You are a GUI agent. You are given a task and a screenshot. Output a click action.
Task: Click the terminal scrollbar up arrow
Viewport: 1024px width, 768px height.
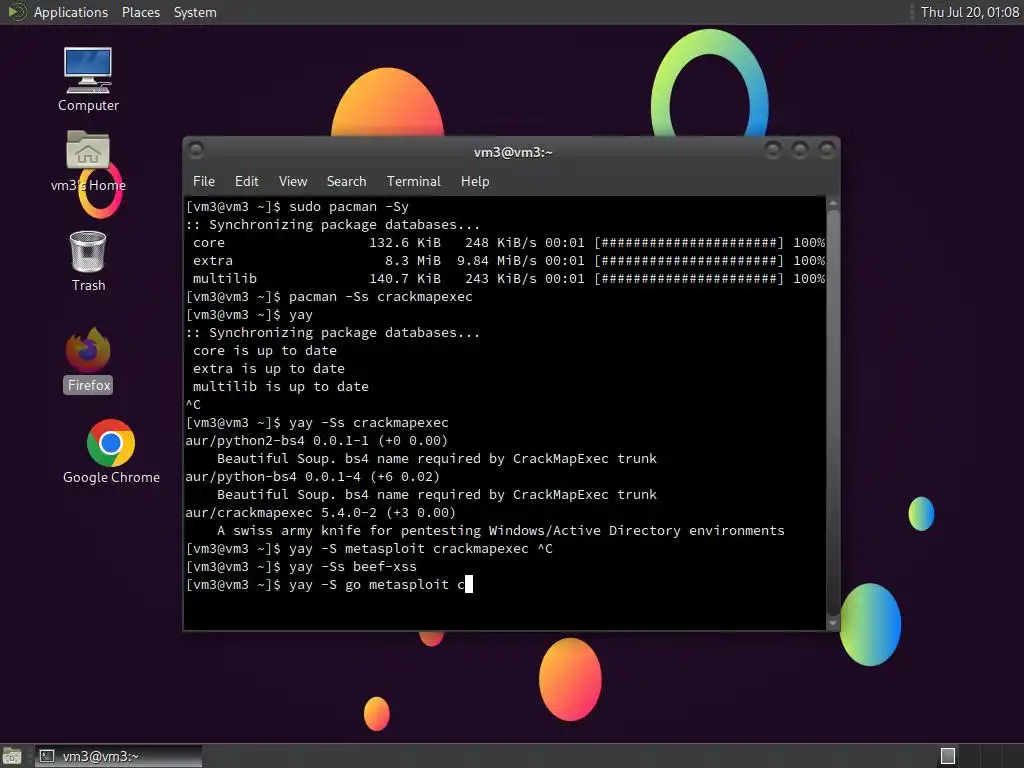[x=833, y=204]
